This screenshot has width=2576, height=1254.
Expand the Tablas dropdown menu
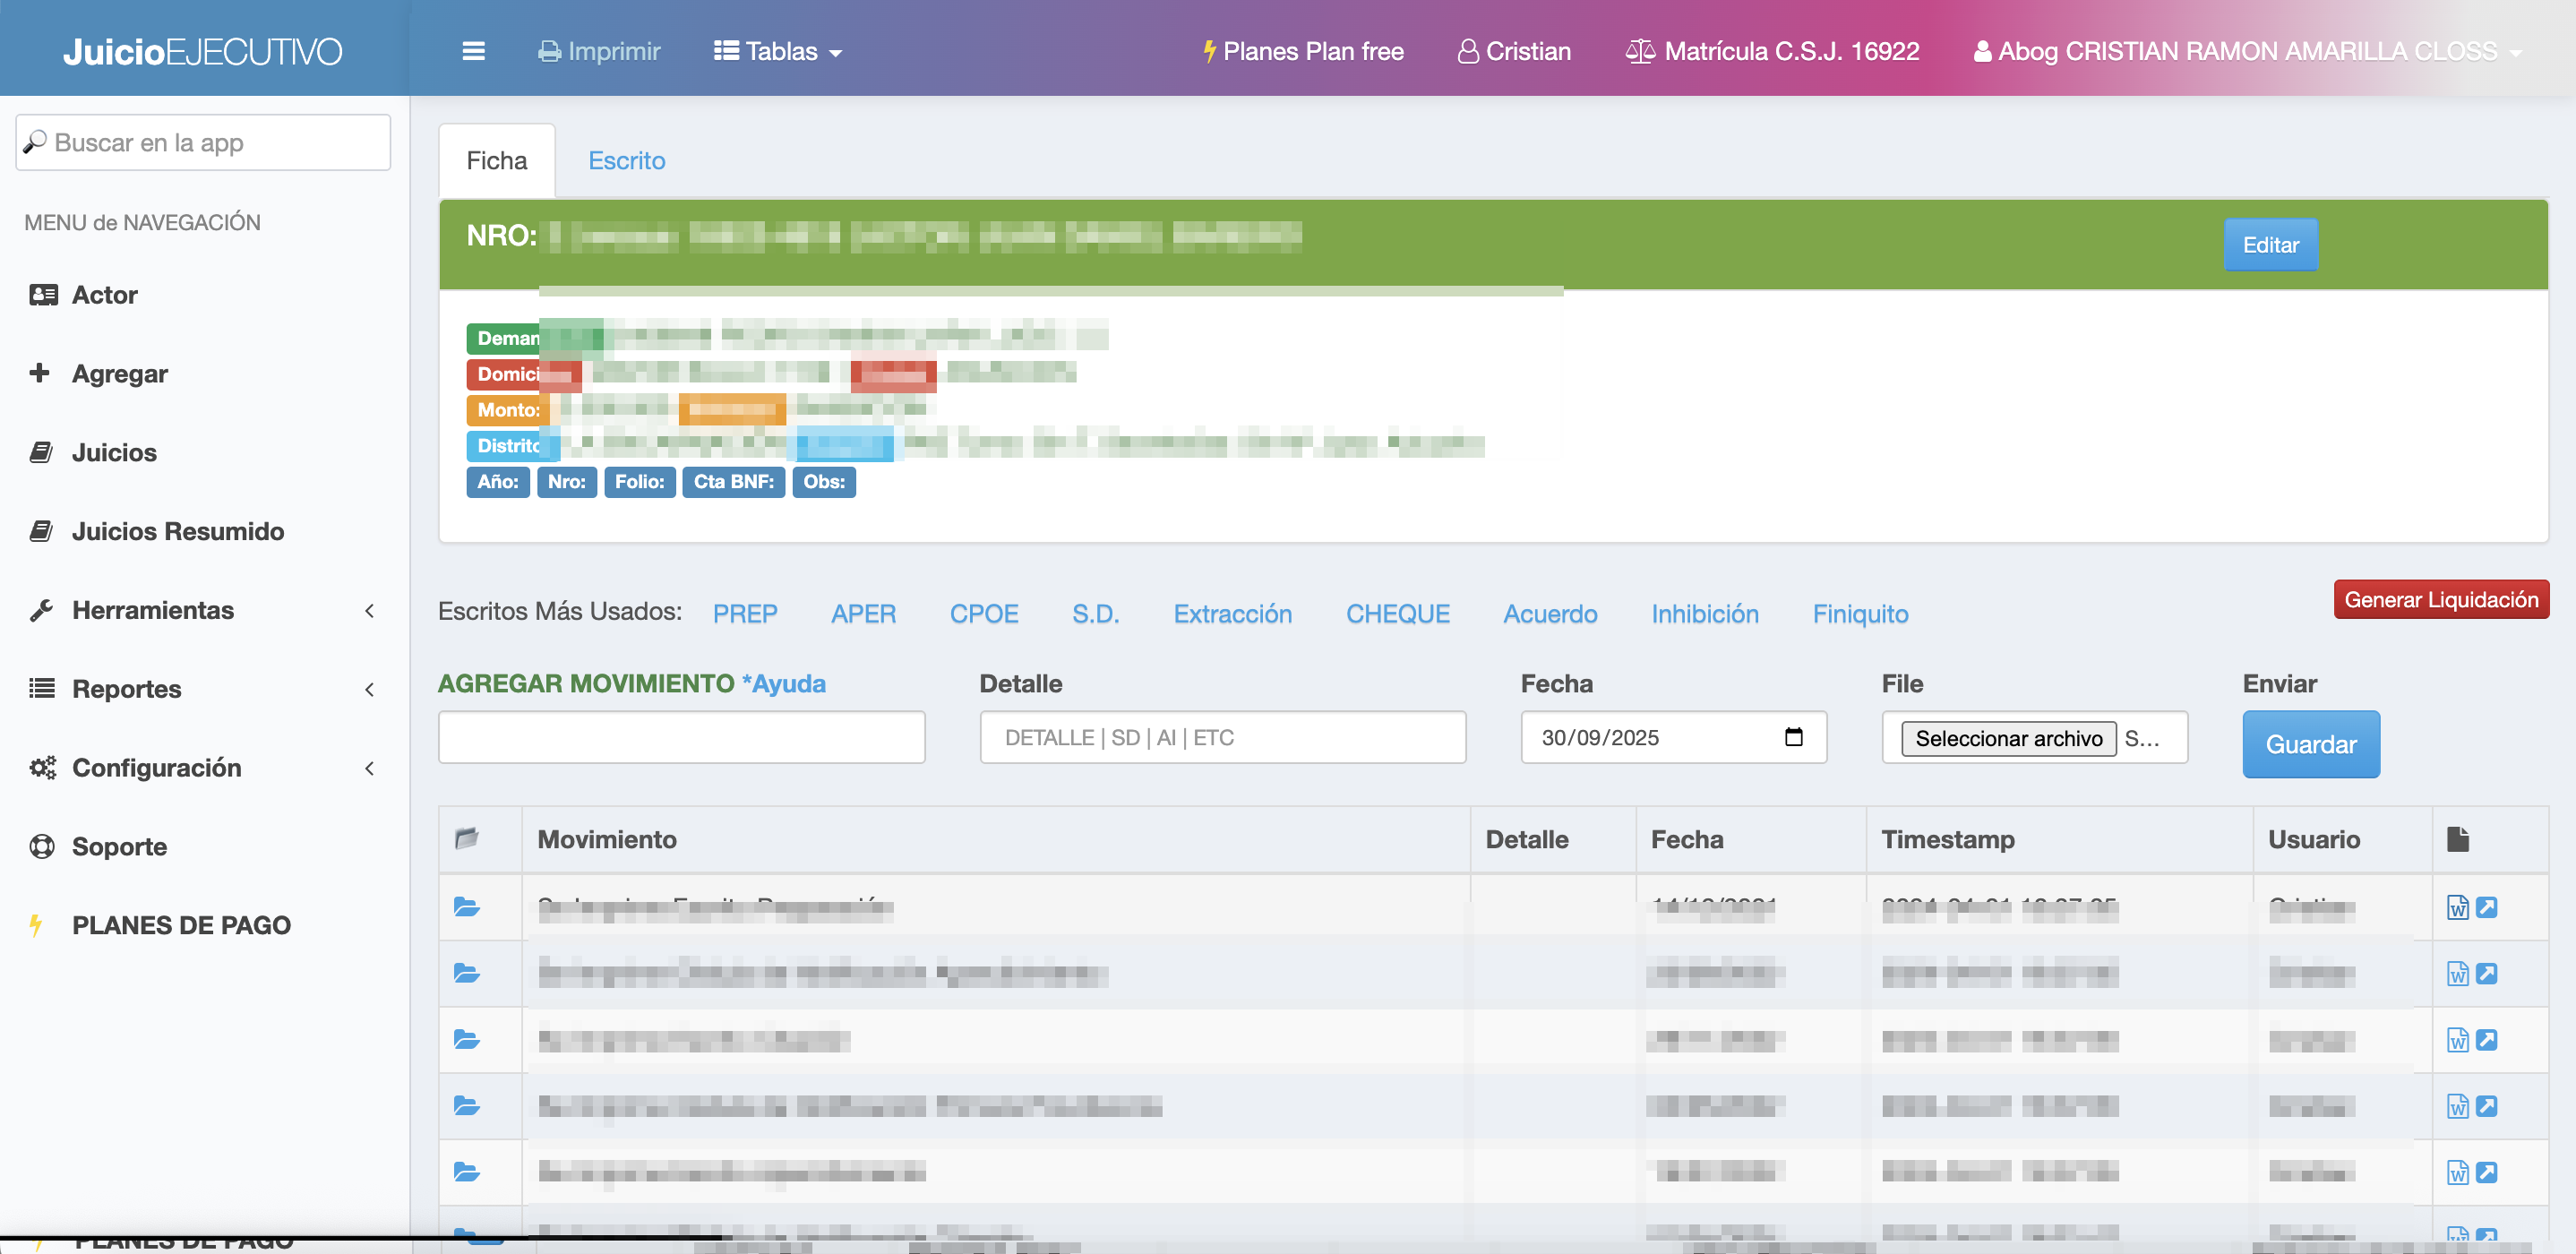778,51
